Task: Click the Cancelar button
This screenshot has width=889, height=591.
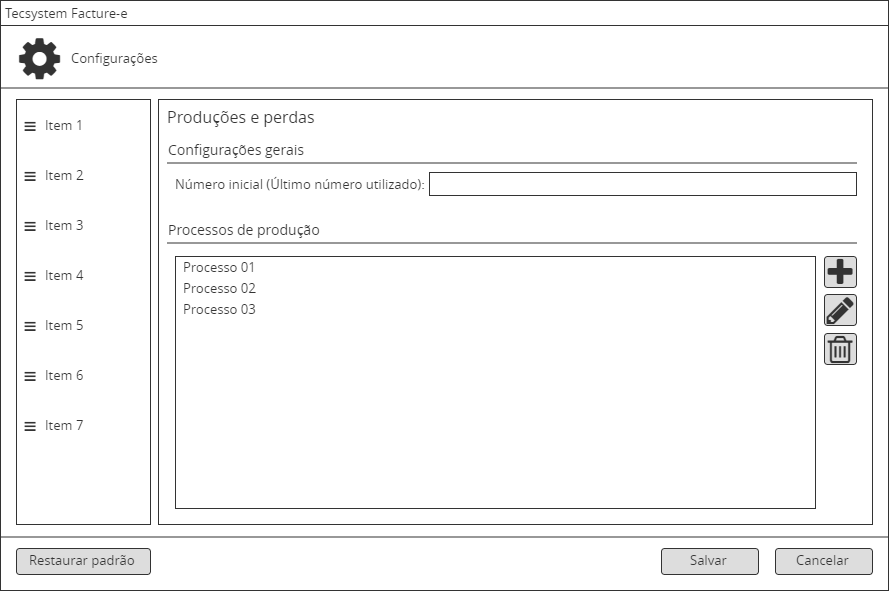Action: [x=823, y=561]
